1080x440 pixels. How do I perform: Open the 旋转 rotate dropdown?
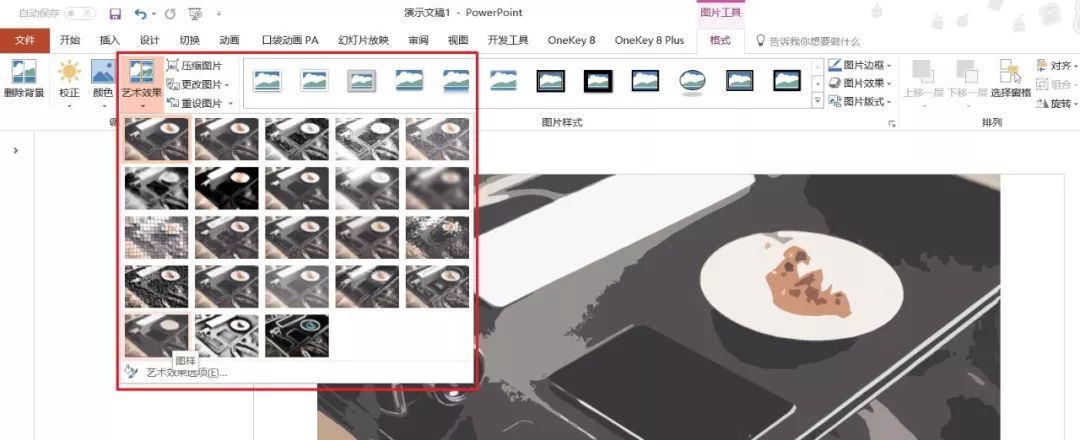click(1057, 103)
